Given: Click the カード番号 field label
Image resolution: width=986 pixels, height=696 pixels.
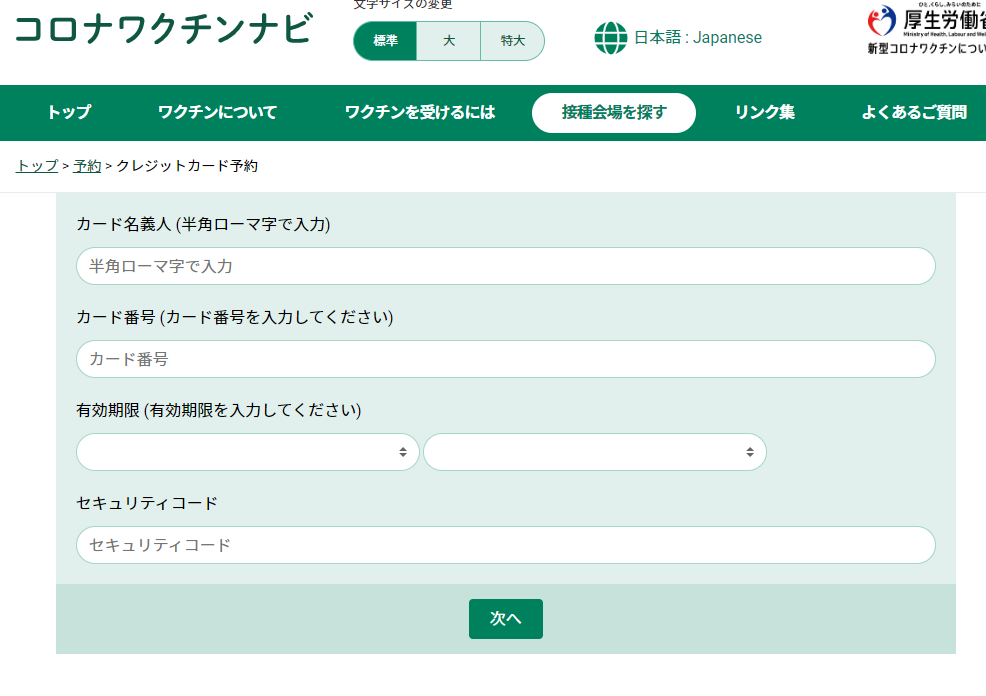Looking at the screenshot, I should [235, 318].
